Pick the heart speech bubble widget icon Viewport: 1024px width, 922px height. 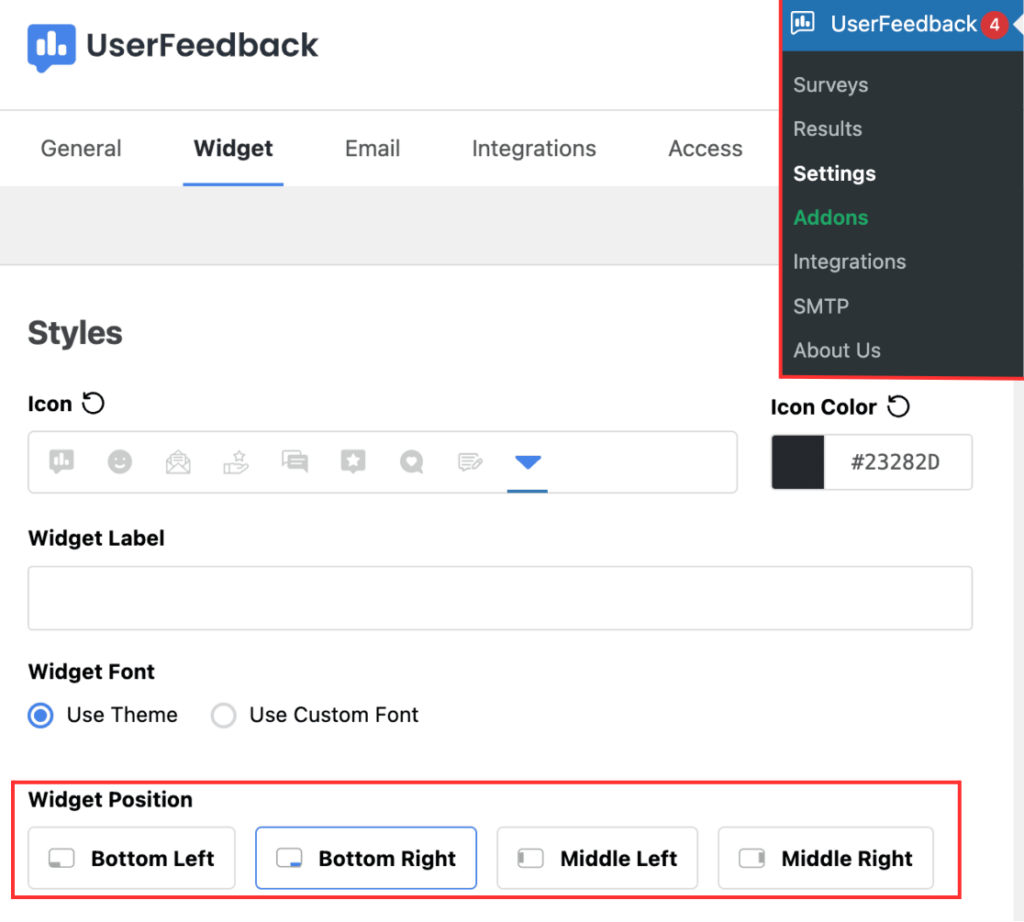click(x=411, y=462)
